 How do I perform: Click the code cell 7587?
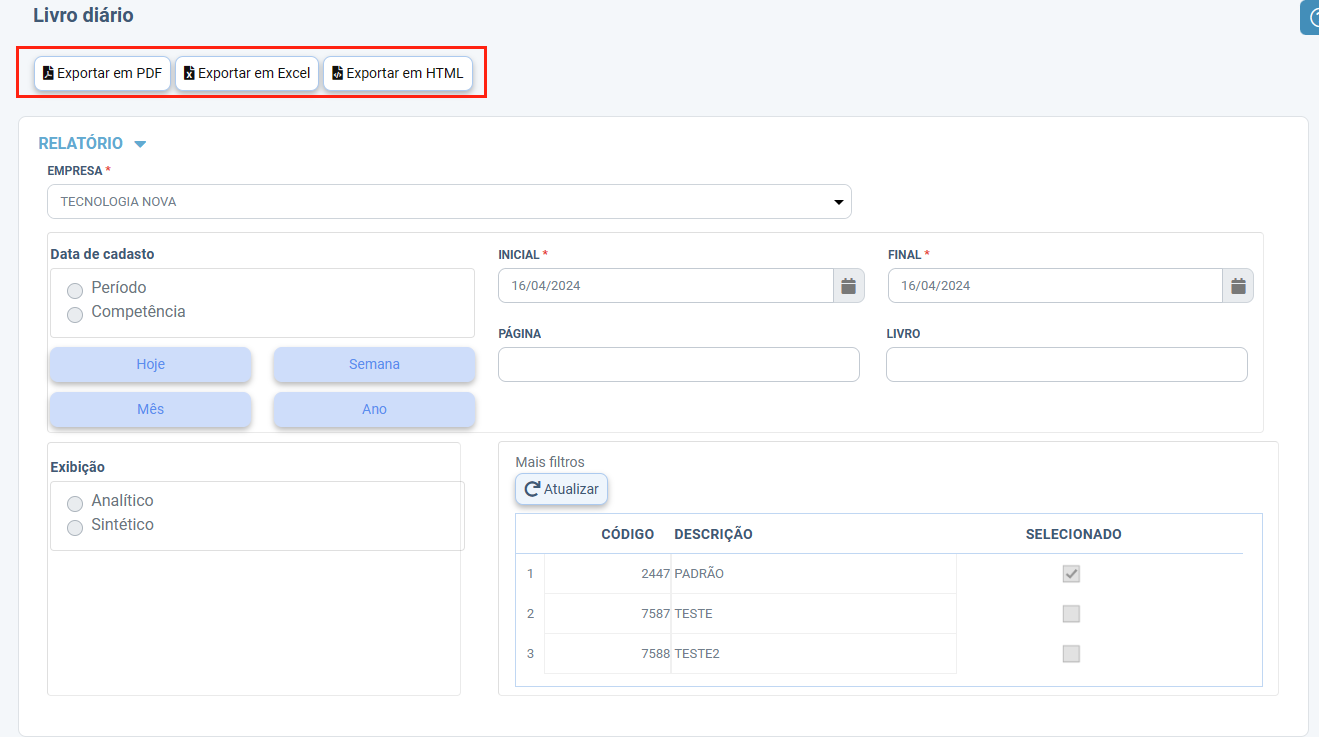607,614
